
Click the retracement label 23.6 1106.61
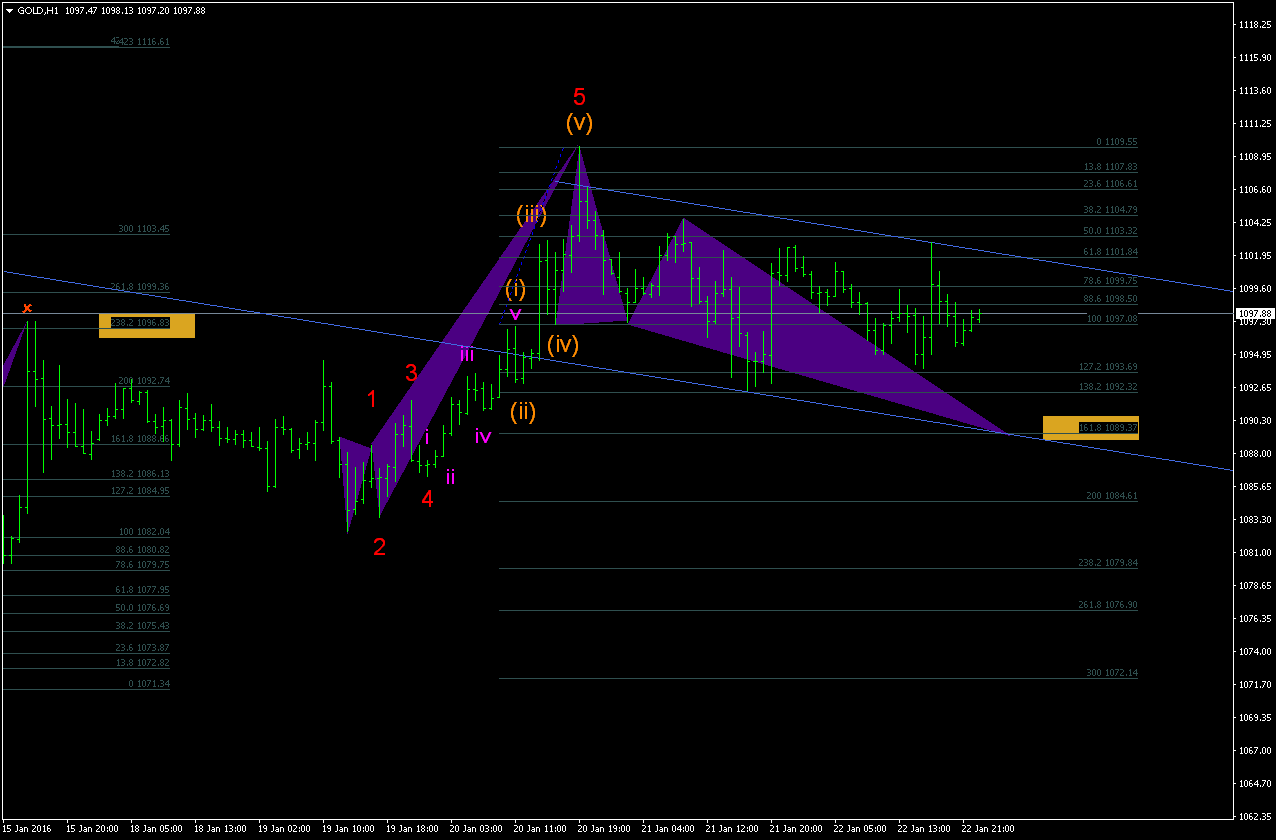pyautogui.click(x=1111, y=184)
